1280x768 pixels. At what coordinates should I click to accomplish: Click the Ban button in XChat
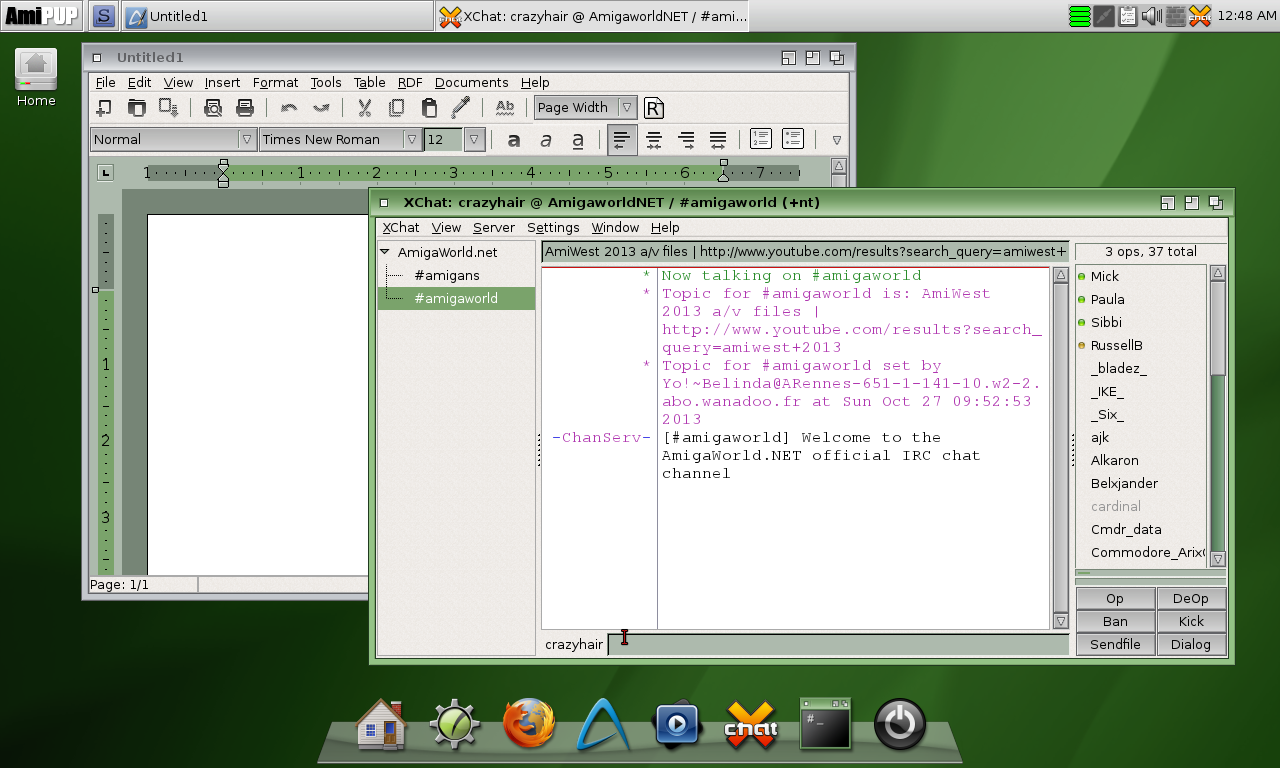pyautogui.click(x=1115, y=622)
